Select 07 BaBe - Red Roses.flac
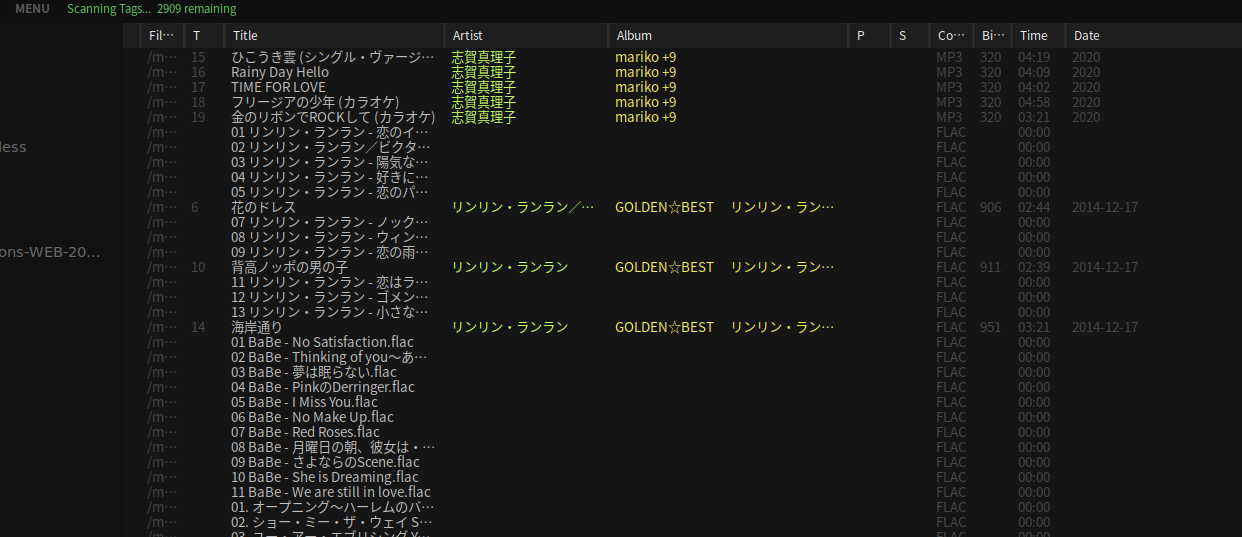This screenshot has height=537, width=1242. pos(305,432)
